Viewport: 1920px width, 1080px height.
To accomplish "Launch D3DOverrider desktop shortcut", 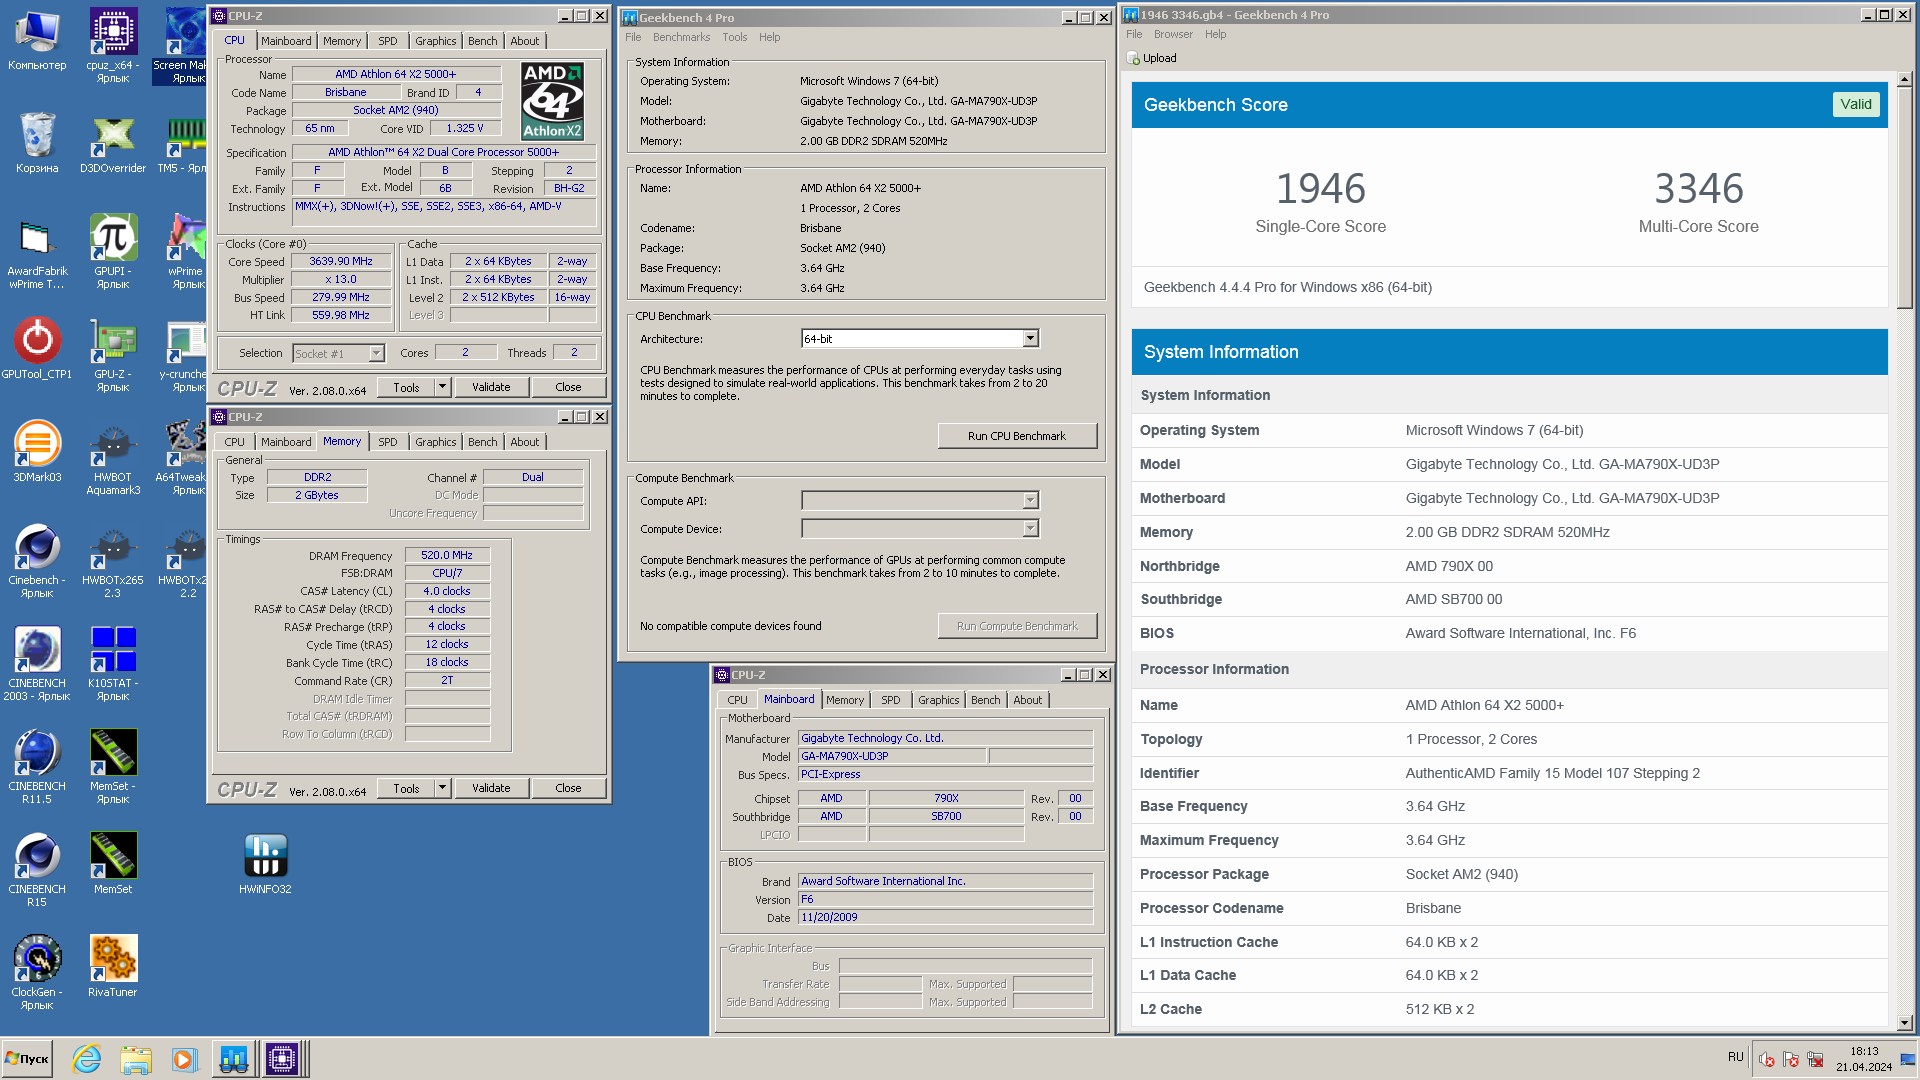I will 113,142.
